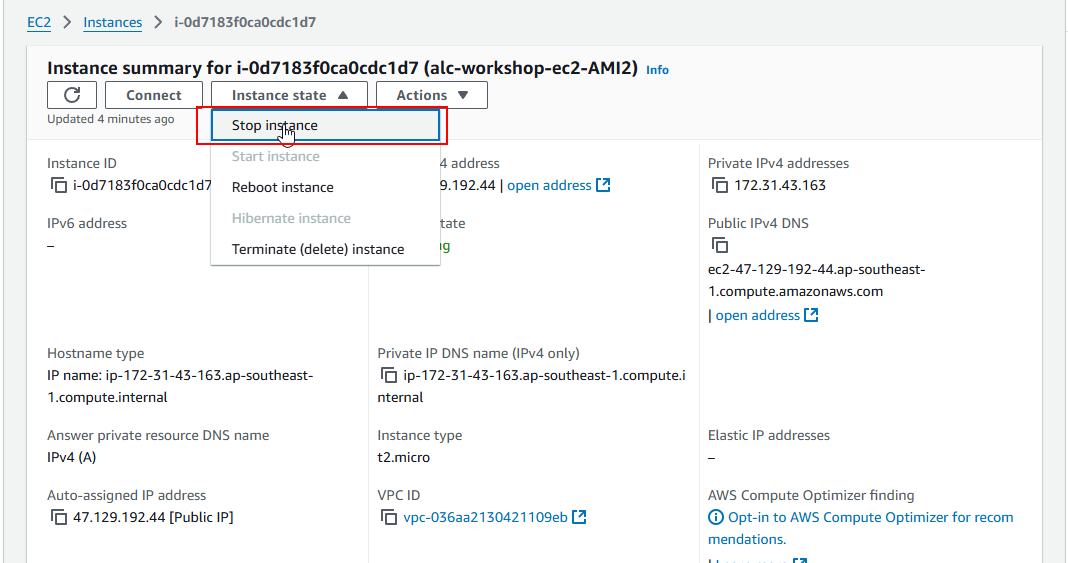Select Terminate (delete) instance option
Viewport: 1068px width, 563px height.
coord(318,249)
